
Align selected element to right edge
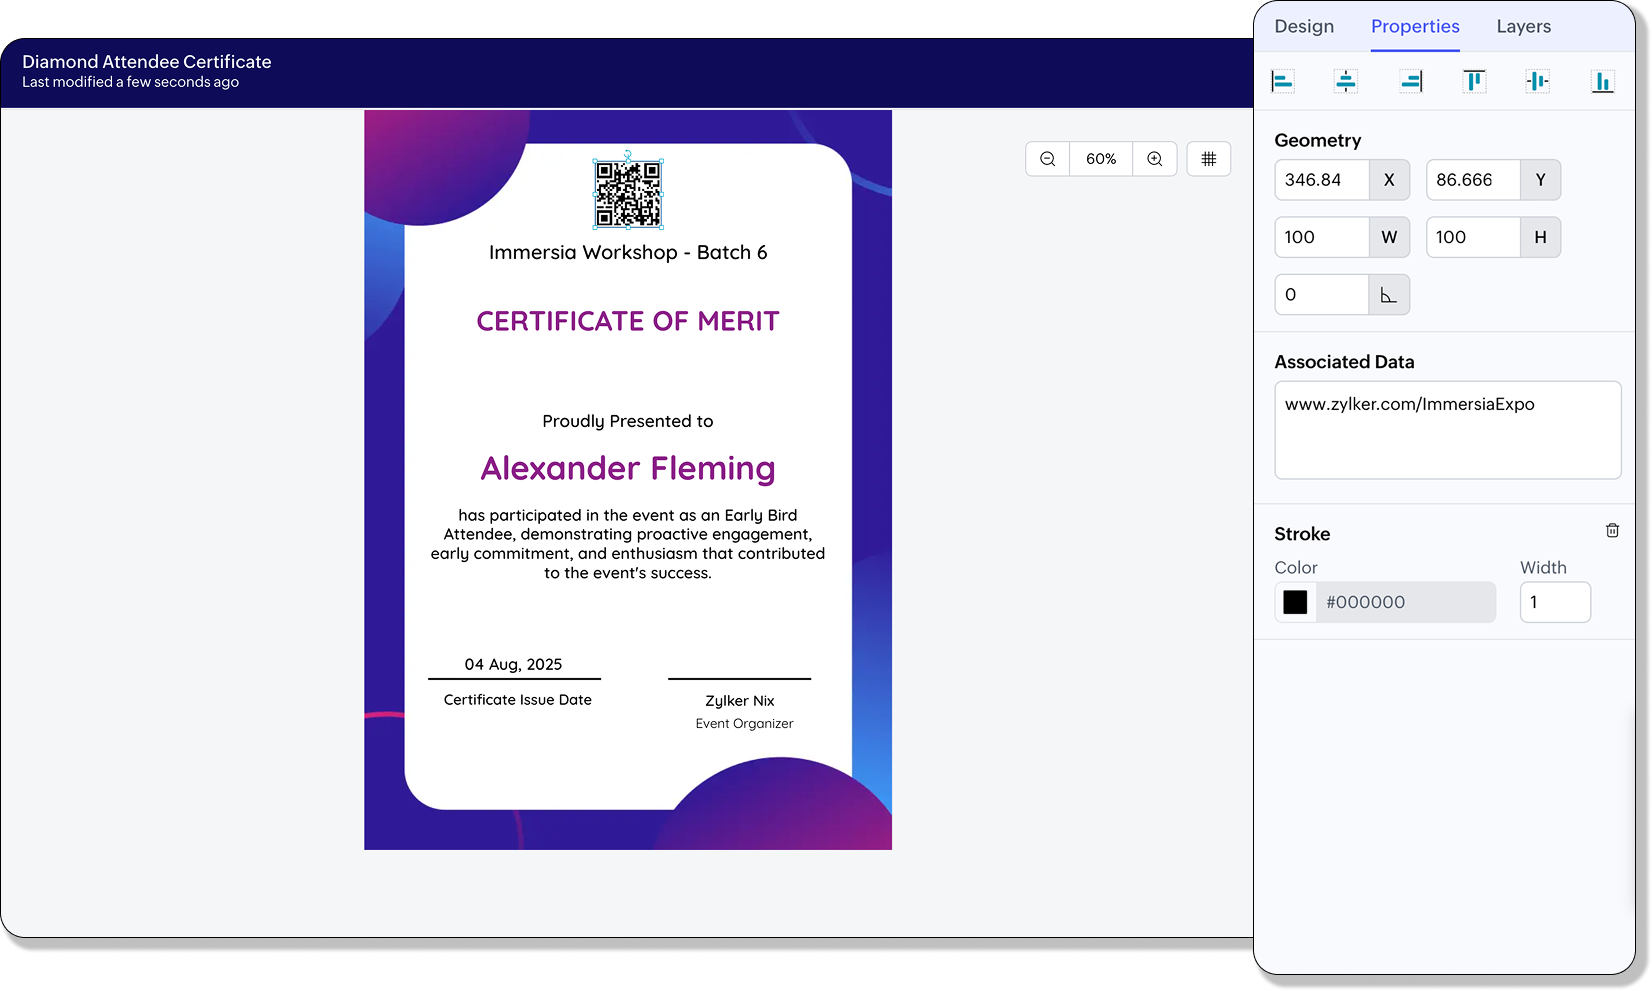click(x=1410, y=81)
